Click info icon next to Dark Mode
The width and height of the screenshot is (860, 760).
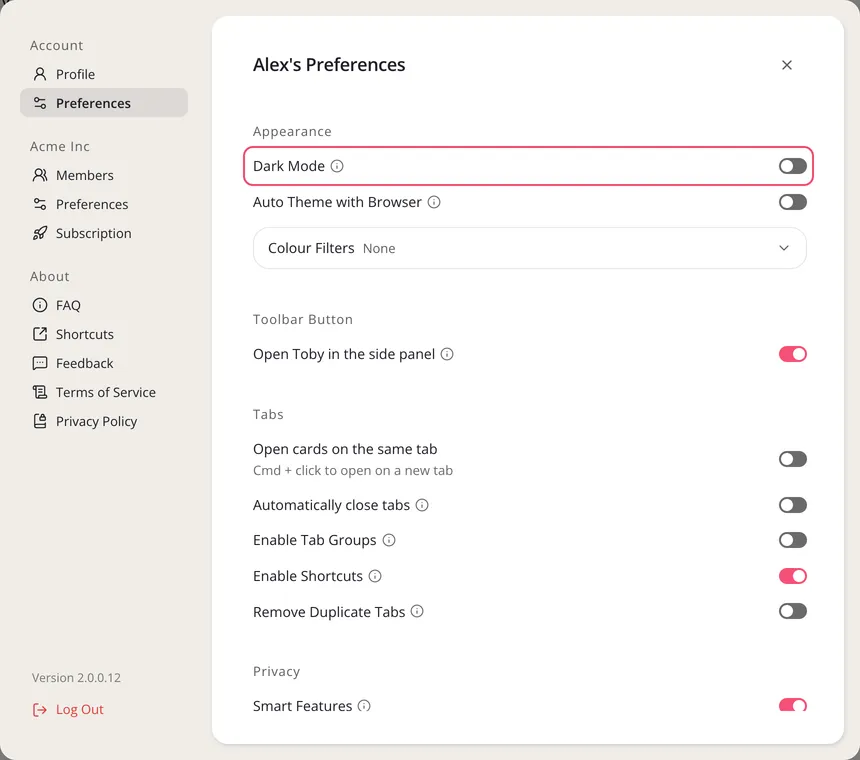click(x=337, y=166)
